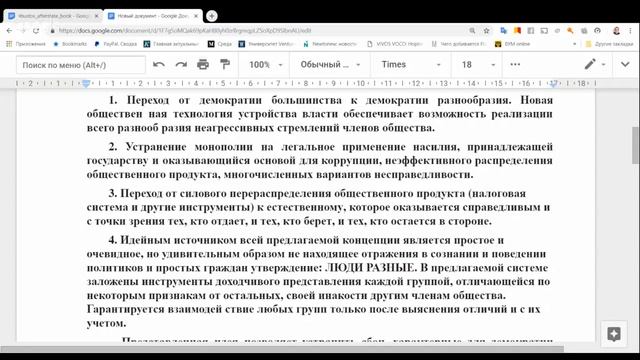Click the left indent marker on ruler
Viewport: 640px width, 360px height.
click(86, 84)
